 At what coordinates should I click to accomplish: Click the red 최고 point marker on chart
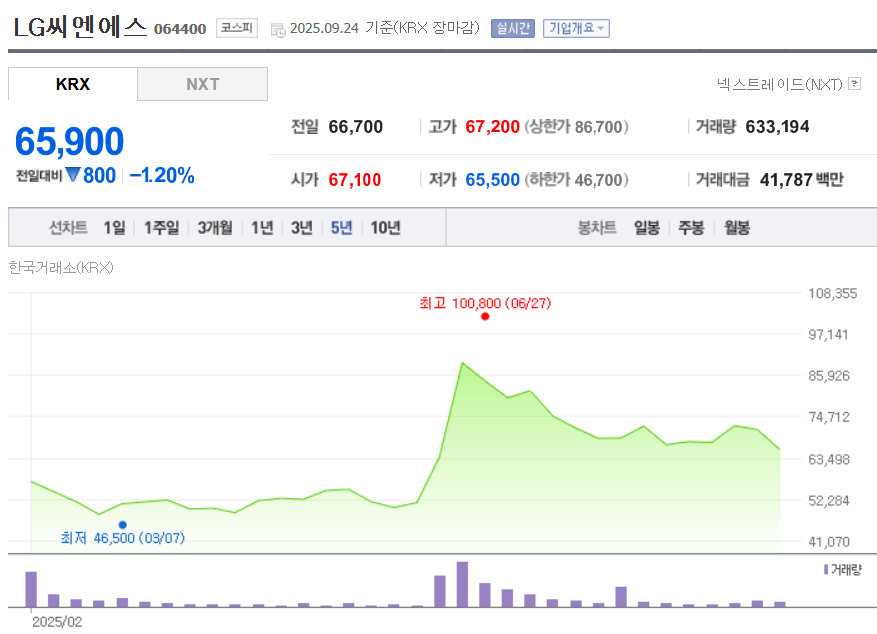coord(485,316)
